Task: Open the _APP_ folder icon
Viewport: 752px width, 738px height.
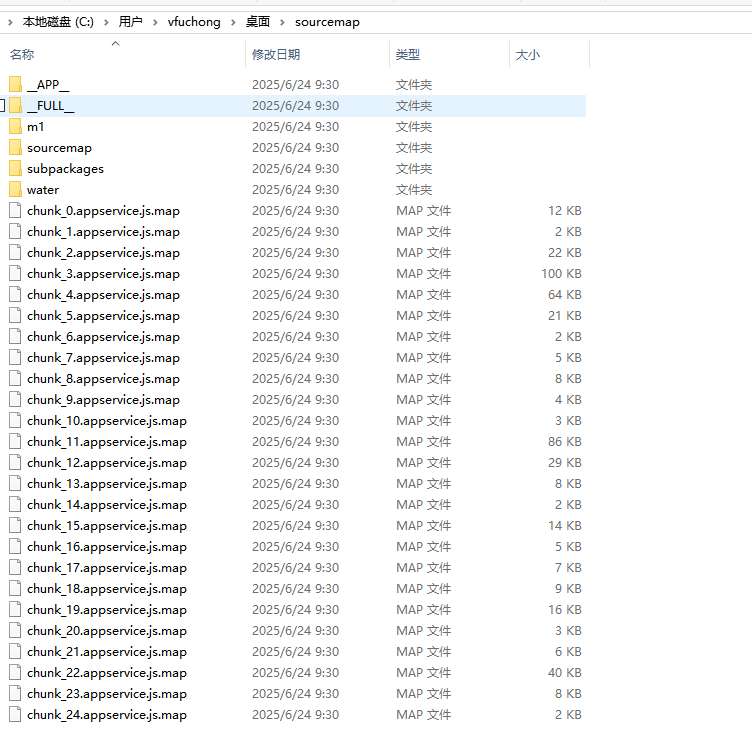Action: pos(15,84)
